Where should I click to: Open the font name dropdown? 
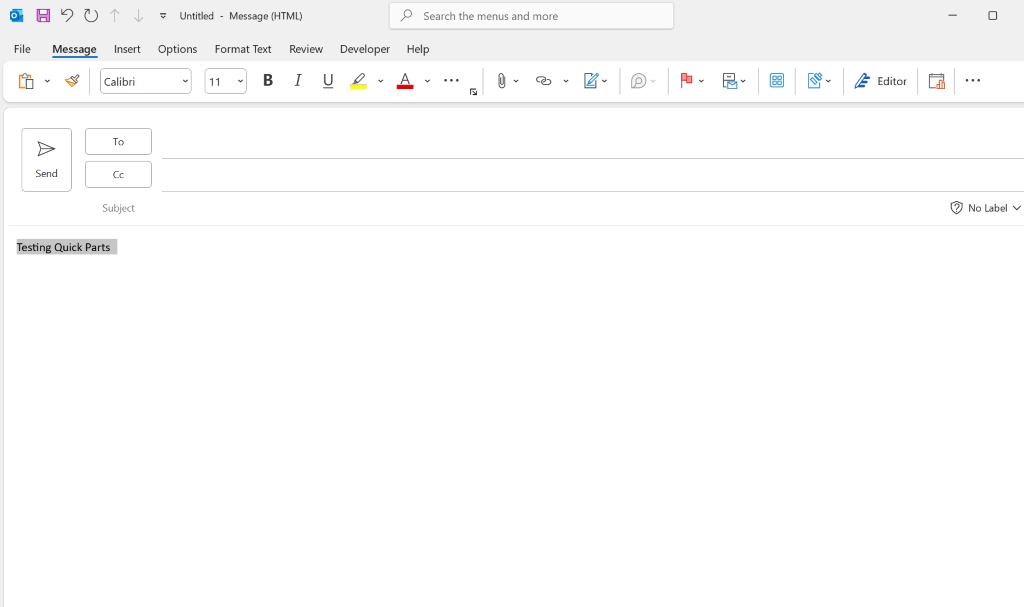coord(184,81)
